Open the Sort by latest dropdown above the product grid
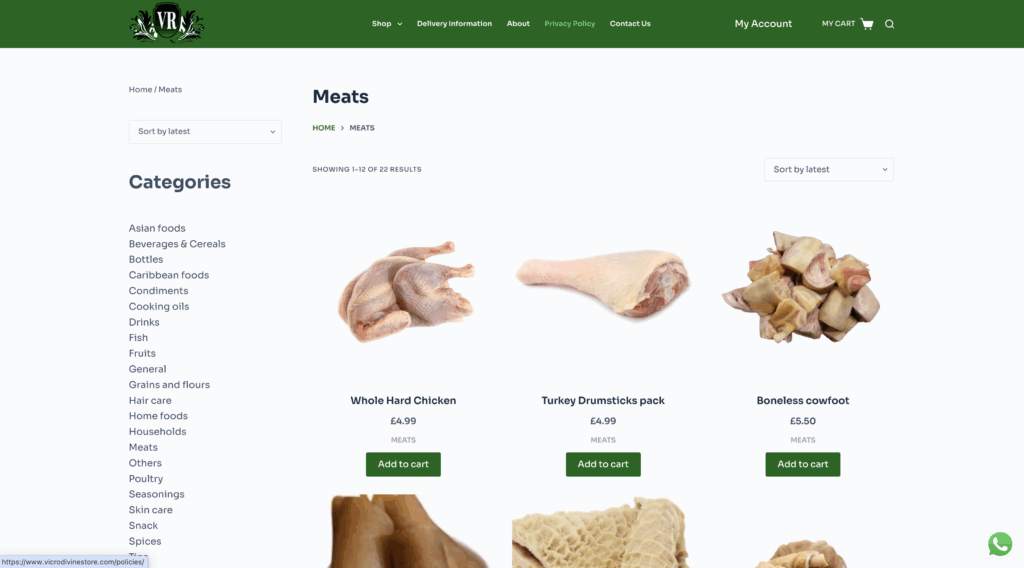This screenshot has width=1024, height=568. [829, 170]
